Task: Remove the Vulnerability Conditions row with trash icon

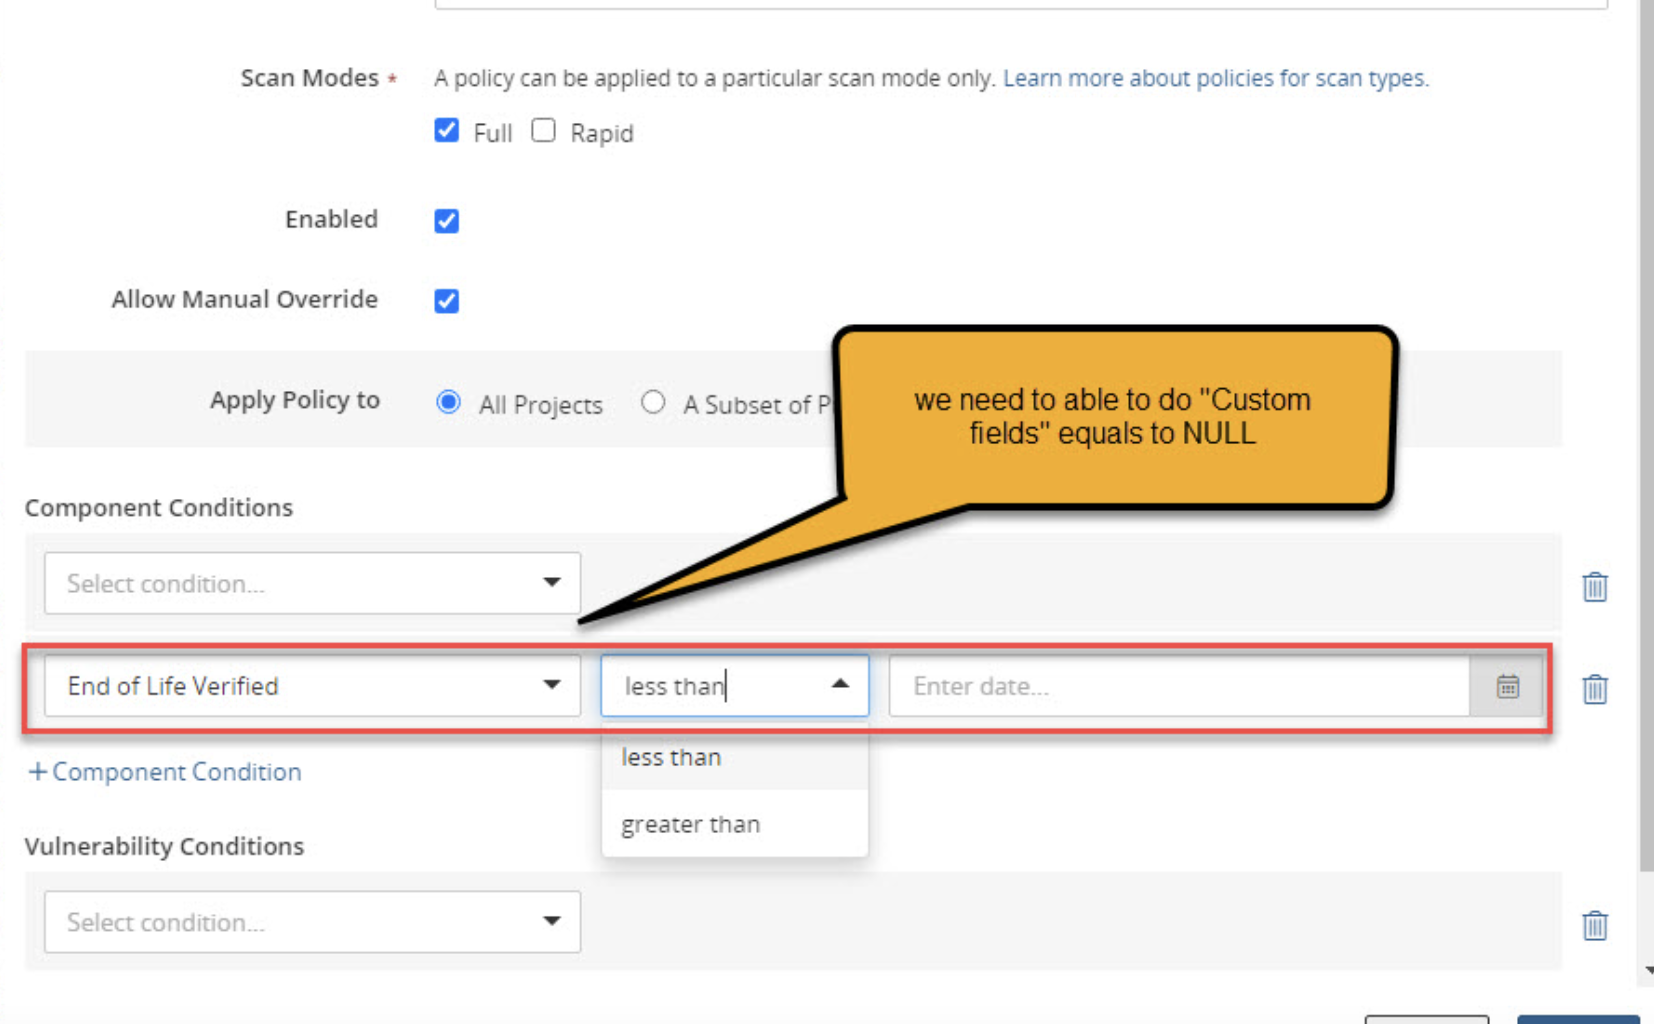Action: (x=1595, y=925)
